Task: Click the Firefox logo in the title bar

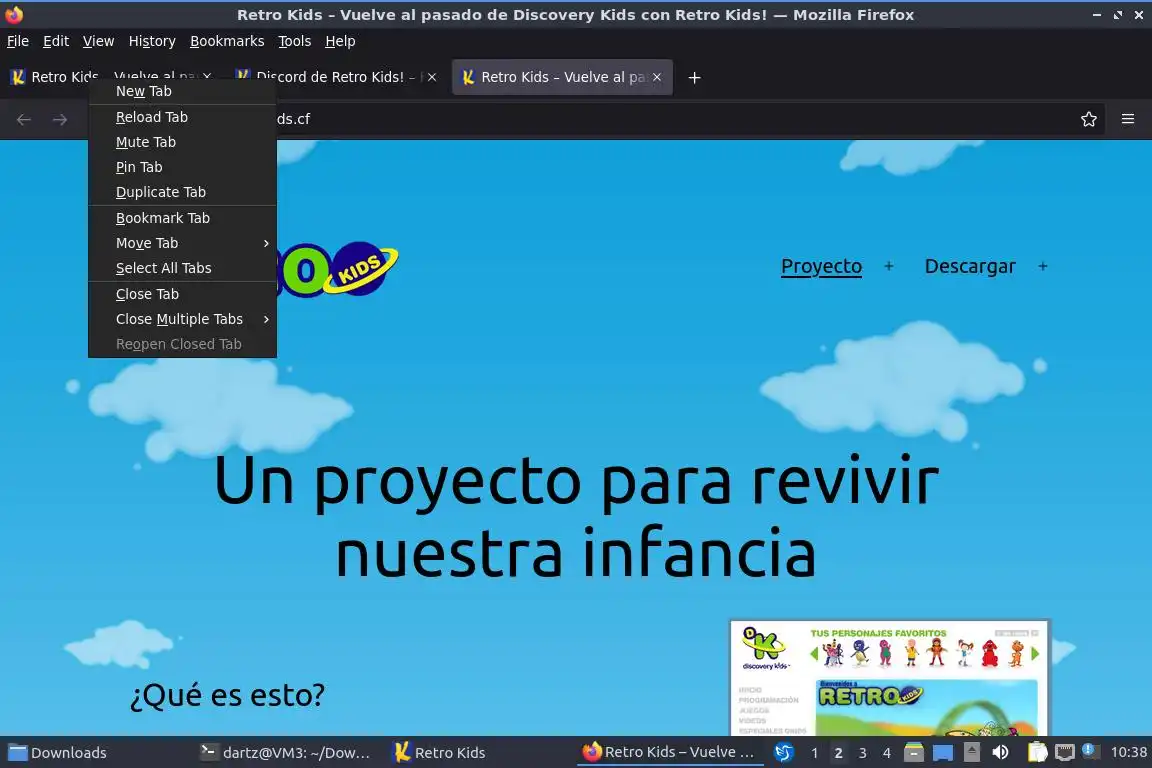Action: [14, 14]
